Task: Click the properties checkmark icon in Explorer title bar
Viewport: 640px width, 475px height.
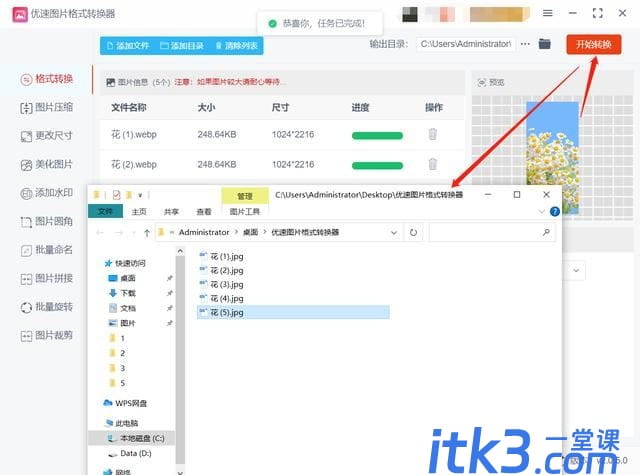Action: click(116, 195)
